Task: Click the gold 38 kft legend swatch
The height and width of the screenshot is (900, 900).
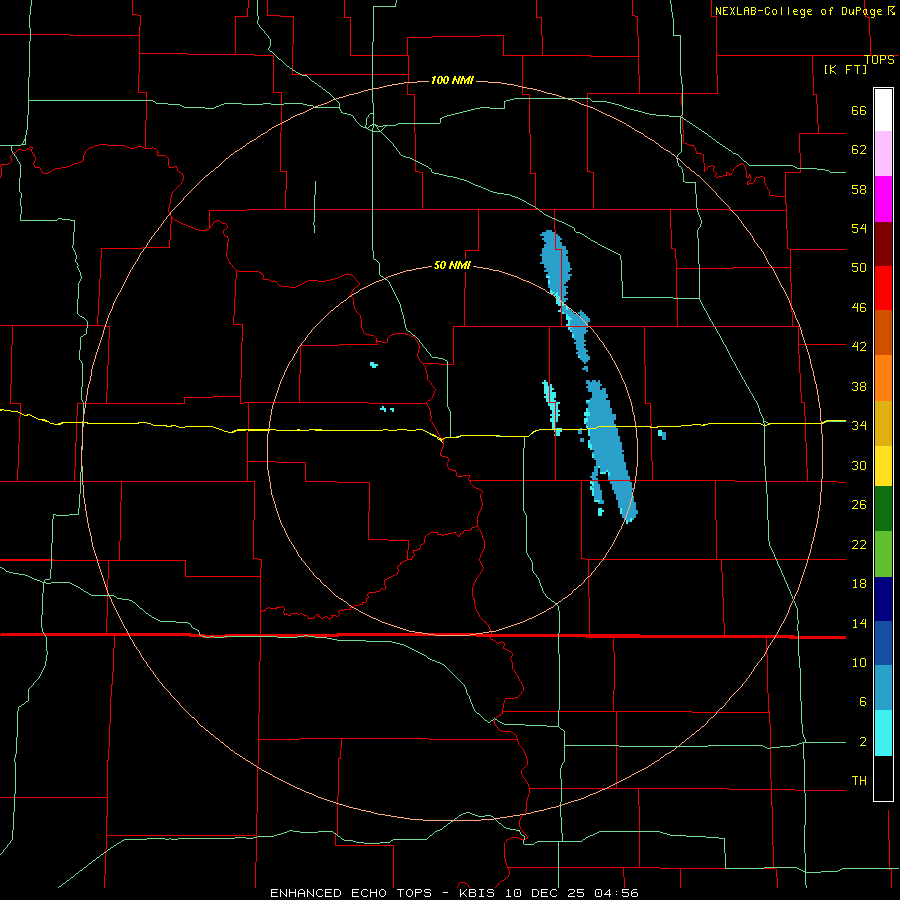Action: click(x=883, y=423)
